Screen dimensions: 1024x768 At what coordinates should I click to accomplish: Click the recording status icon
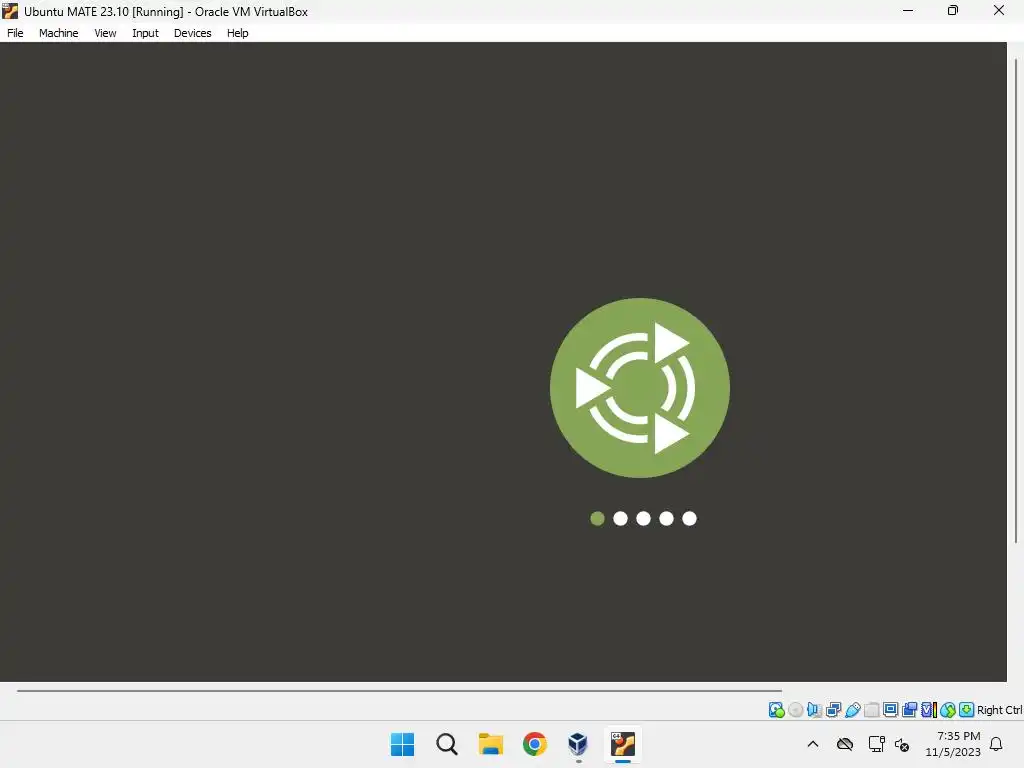[x=909, y=710]
